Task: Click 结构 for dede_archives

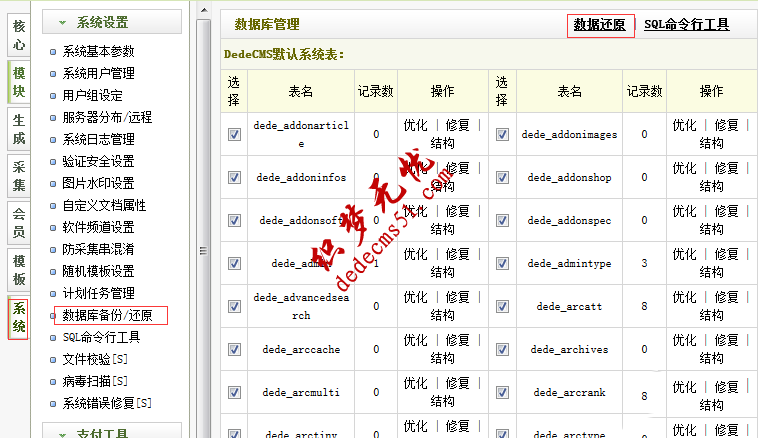Action: [711, 359]
